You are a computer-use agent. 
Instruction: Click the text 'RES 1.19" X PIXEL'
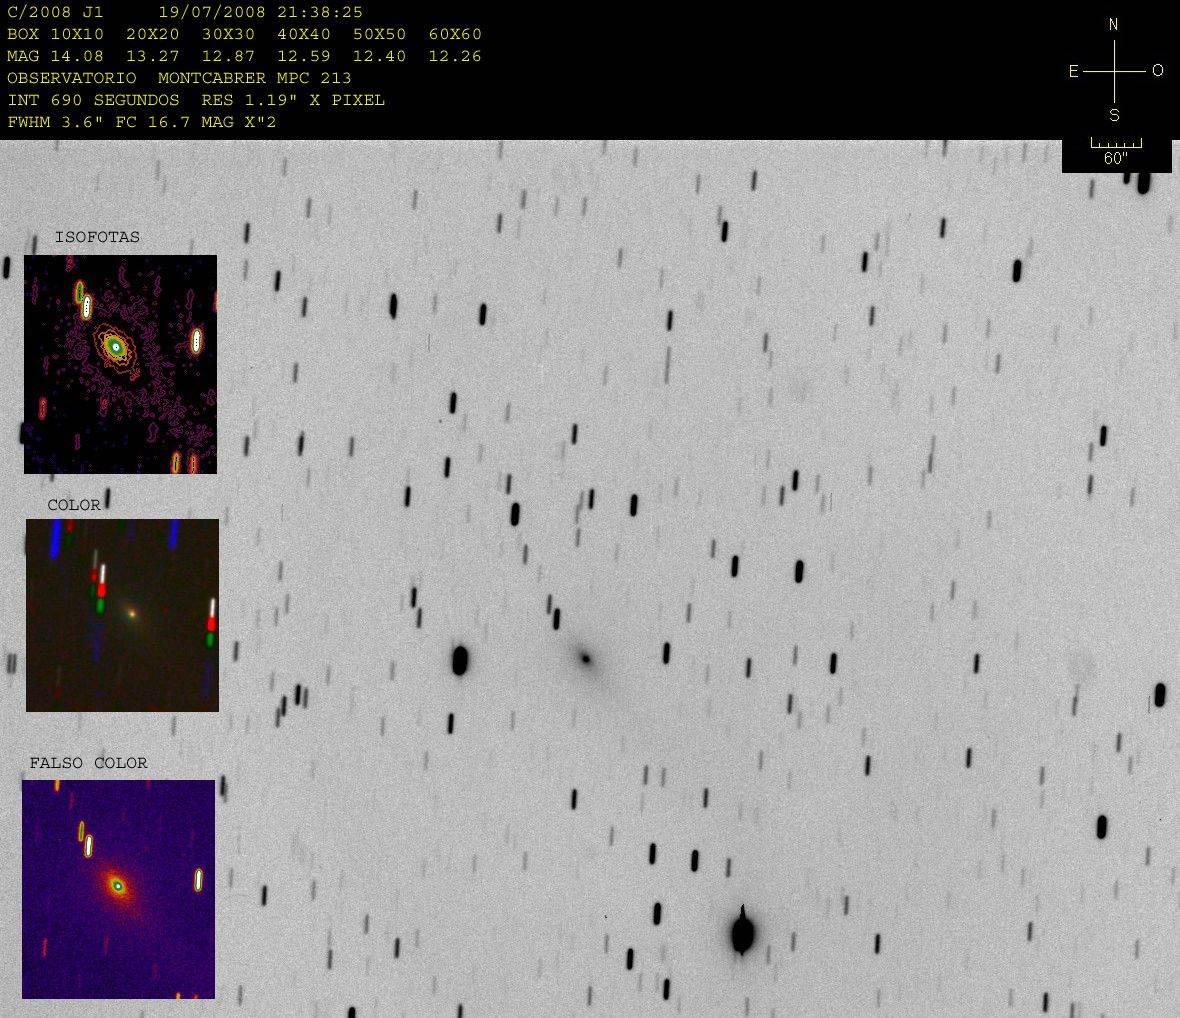tap(293, 100)
